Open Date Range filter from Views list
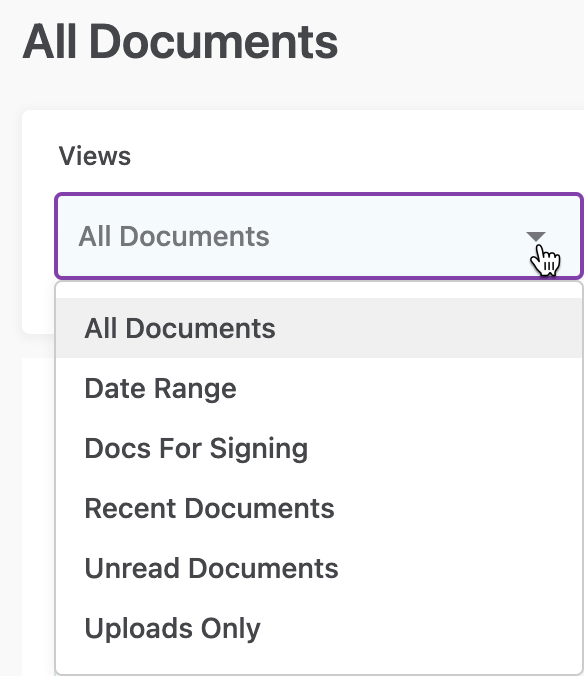This screenshot has height=676, width=584. click(x=319, y=388)
